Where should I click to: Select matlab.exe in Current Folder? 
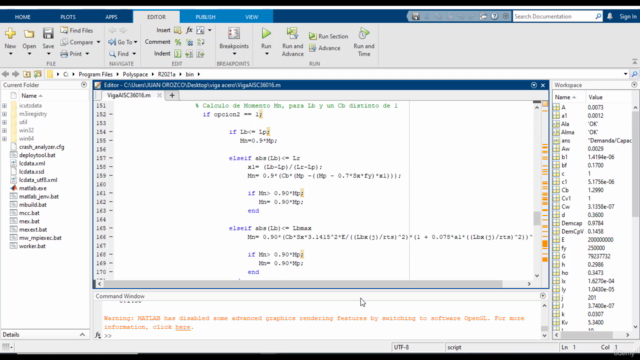[33, 188]
